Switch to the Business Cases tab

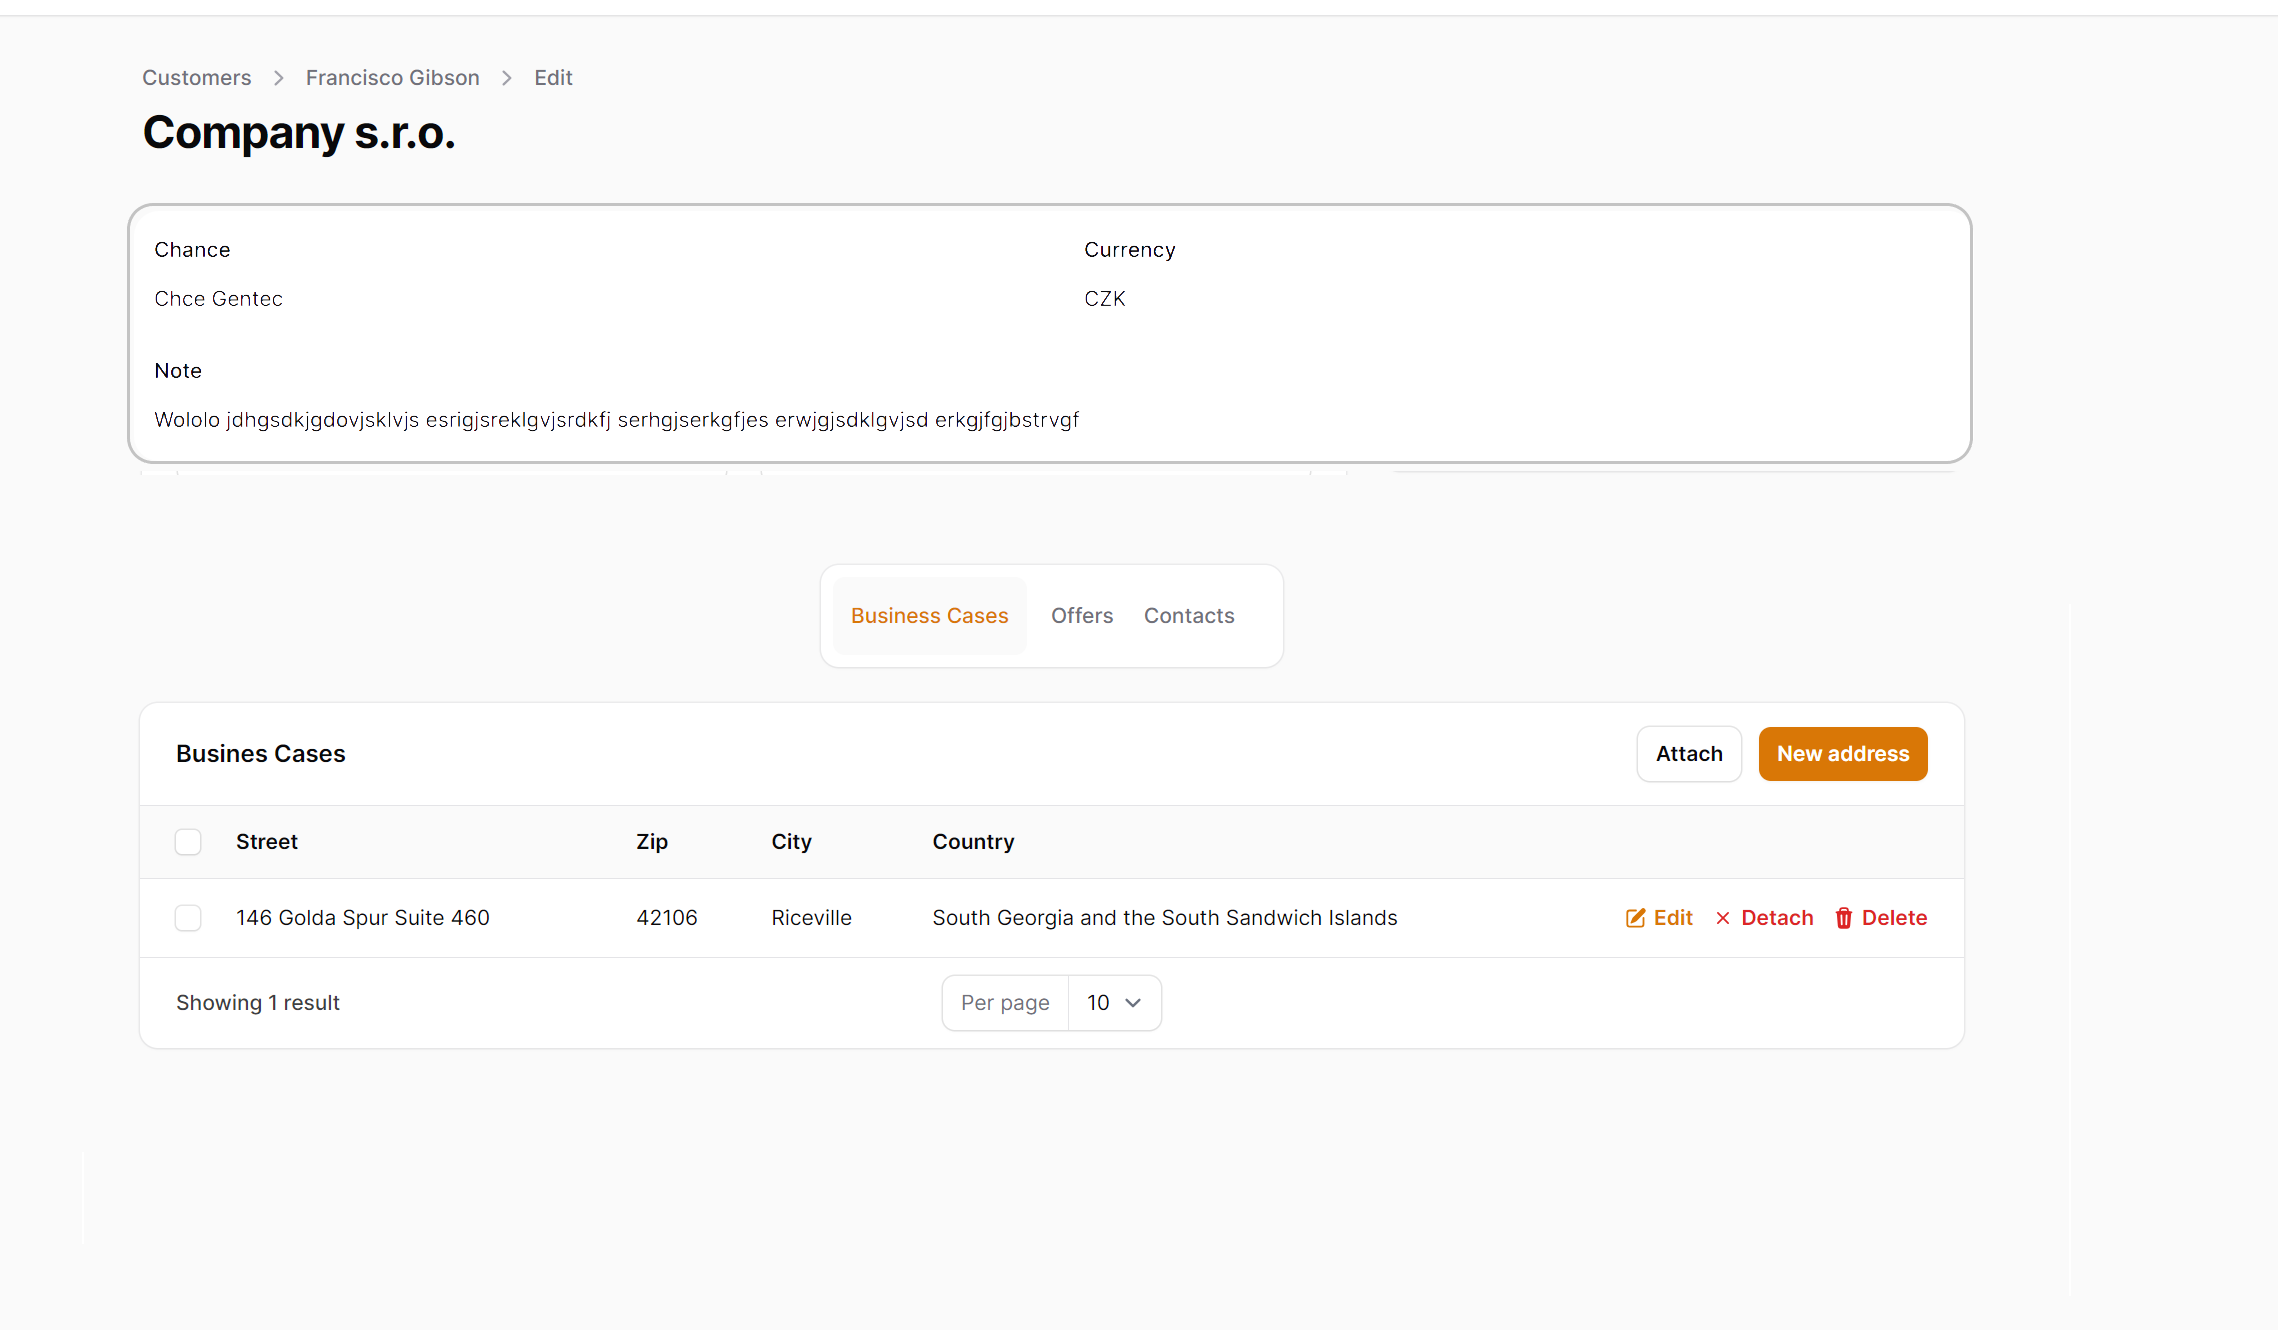930,616
